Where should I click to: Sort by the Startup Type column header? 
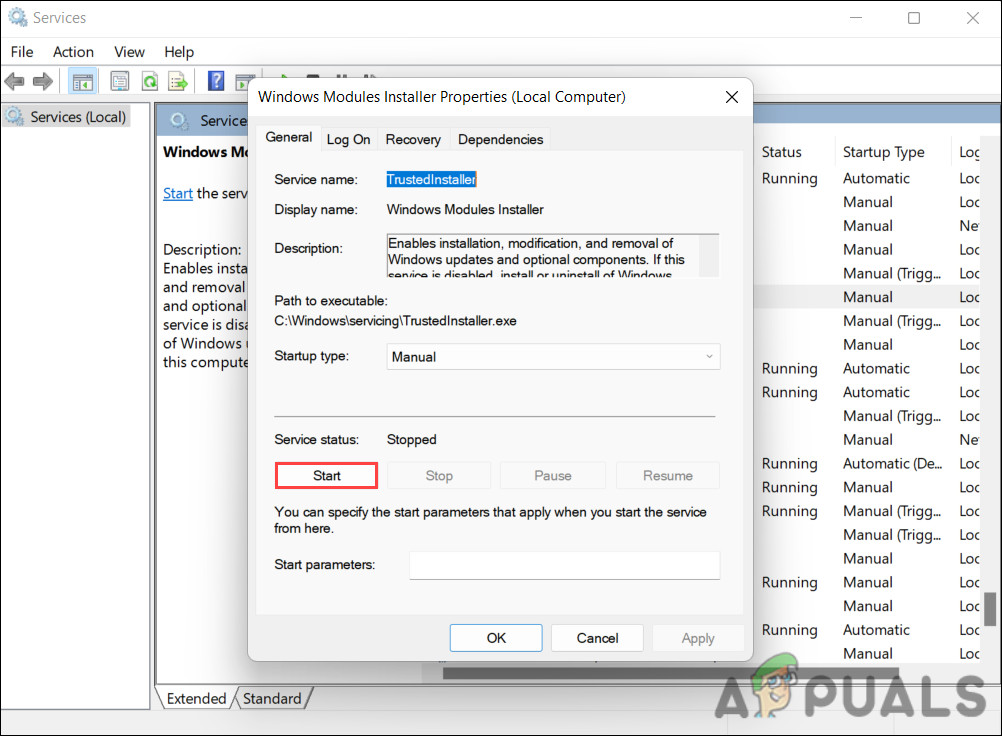[x=883, y=151]
